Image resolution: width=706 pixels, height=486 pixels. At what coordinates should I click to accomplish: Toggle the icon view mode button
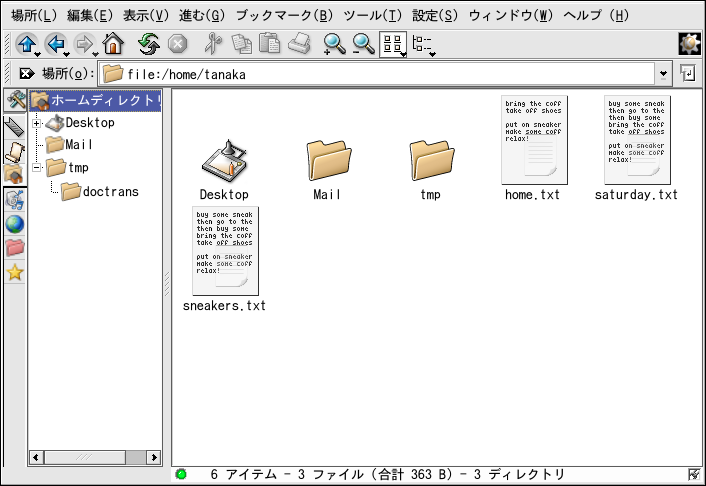pos(393,43)
